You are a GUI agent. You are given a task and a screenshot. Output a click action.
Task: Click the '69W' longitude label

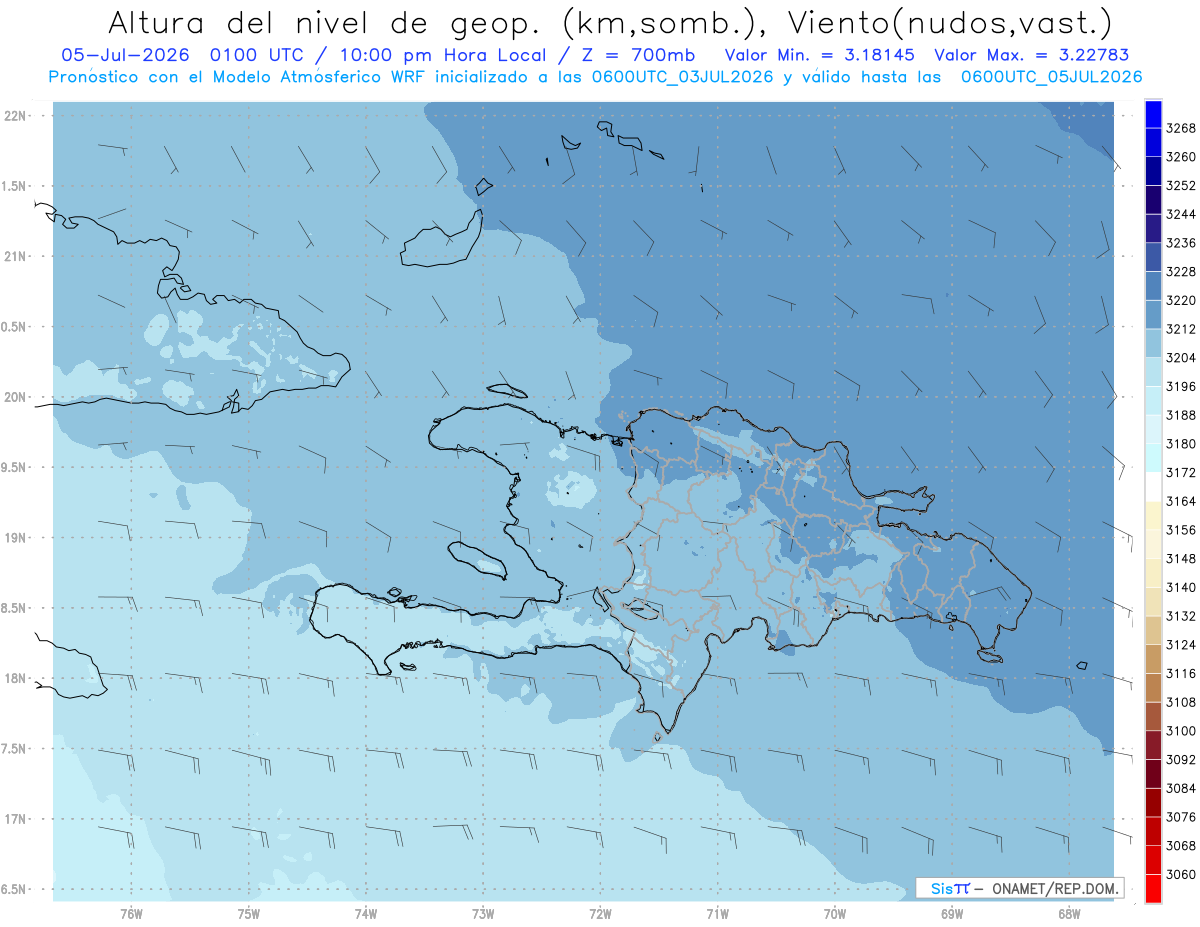952,913
